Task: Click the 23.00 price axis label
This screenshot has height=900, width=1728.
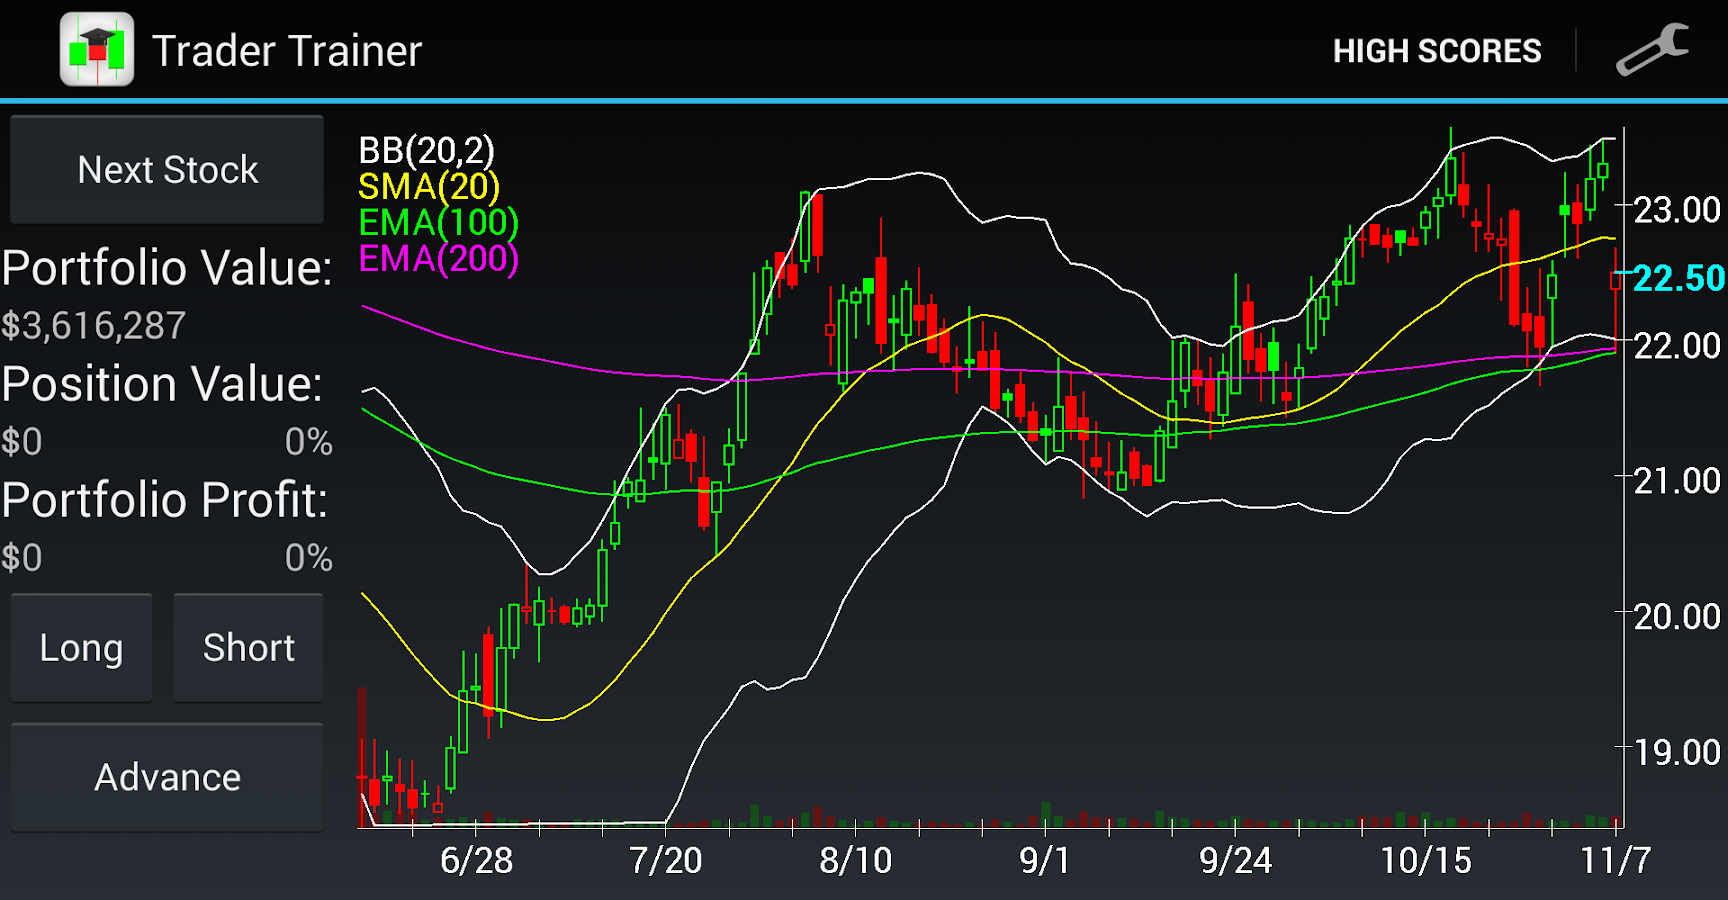Action: pyautogui.click(x=1676, y=210)
